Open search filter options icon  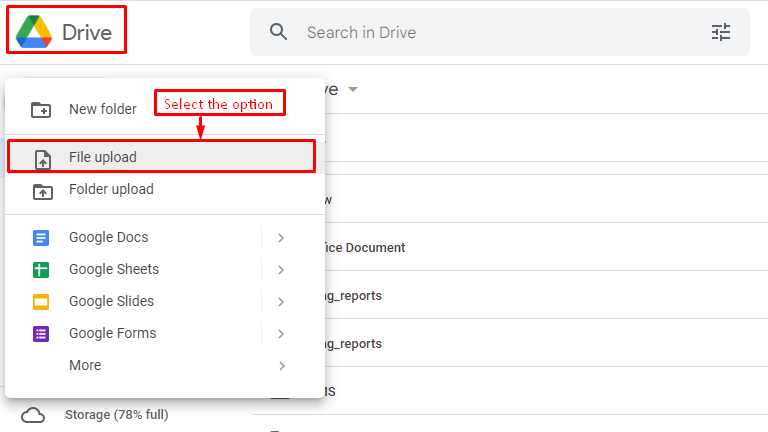pos(720,32)
